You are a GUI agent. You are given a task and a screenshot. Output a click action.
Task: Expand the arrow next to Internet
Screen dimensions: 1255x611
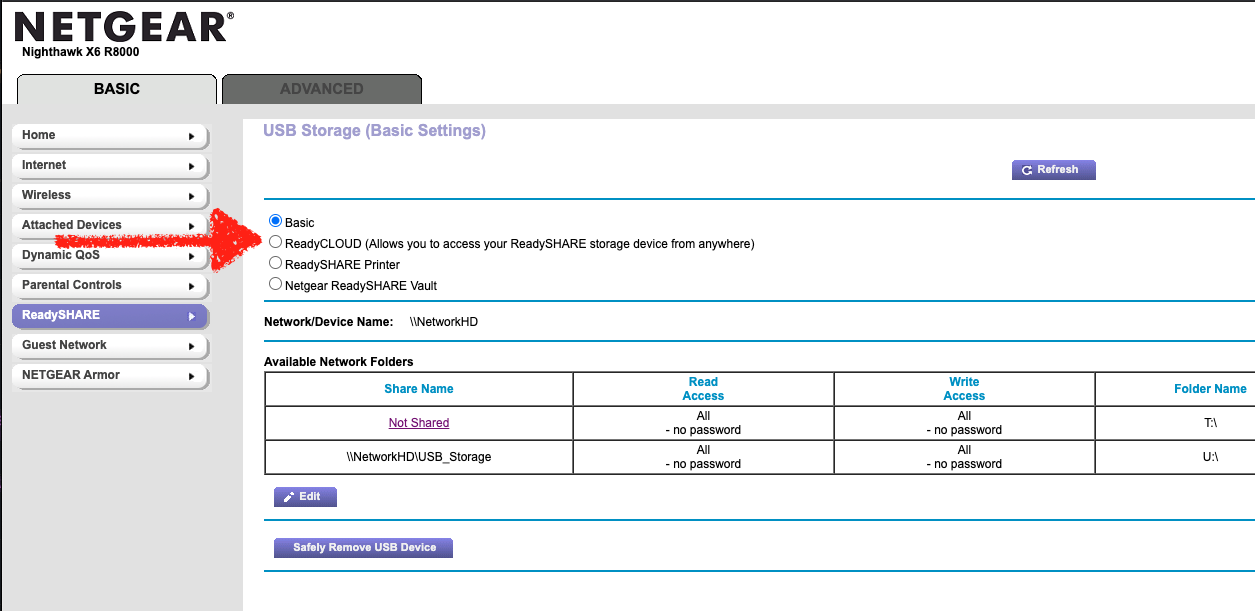[191, 166]
